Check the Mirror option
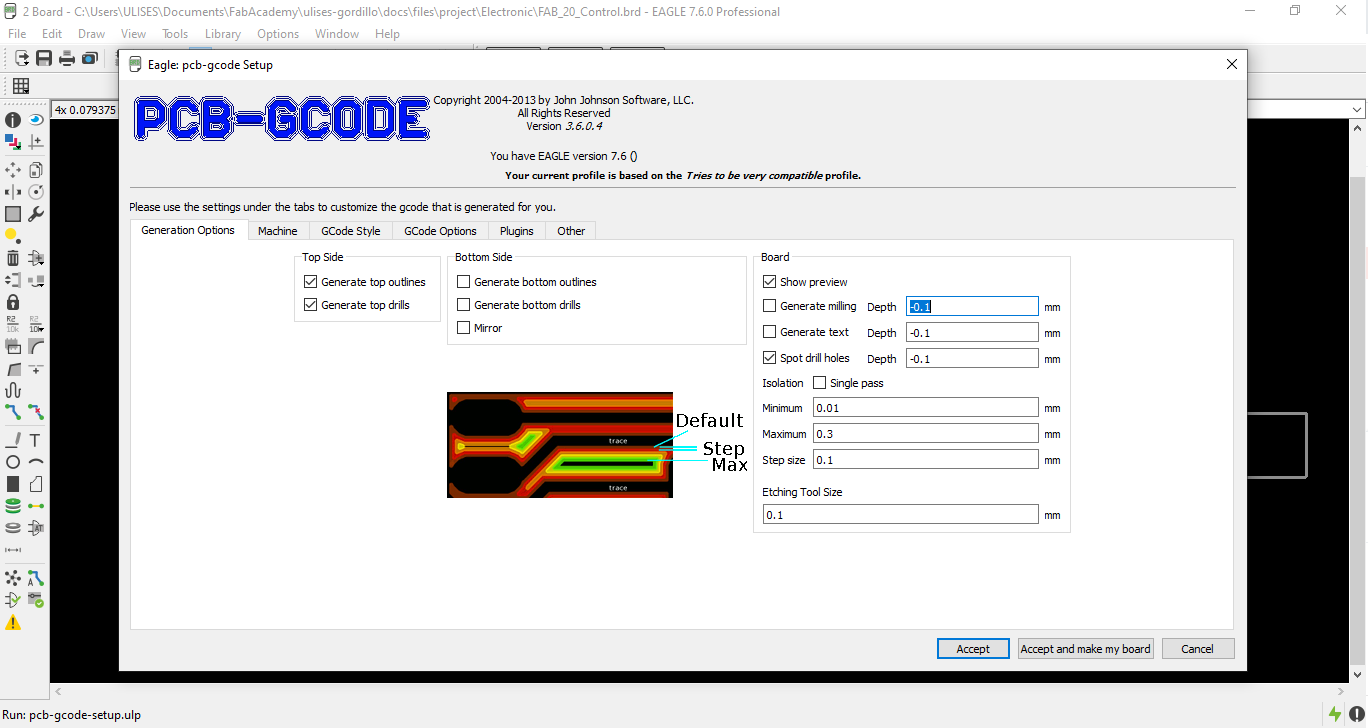 [464, 328]
